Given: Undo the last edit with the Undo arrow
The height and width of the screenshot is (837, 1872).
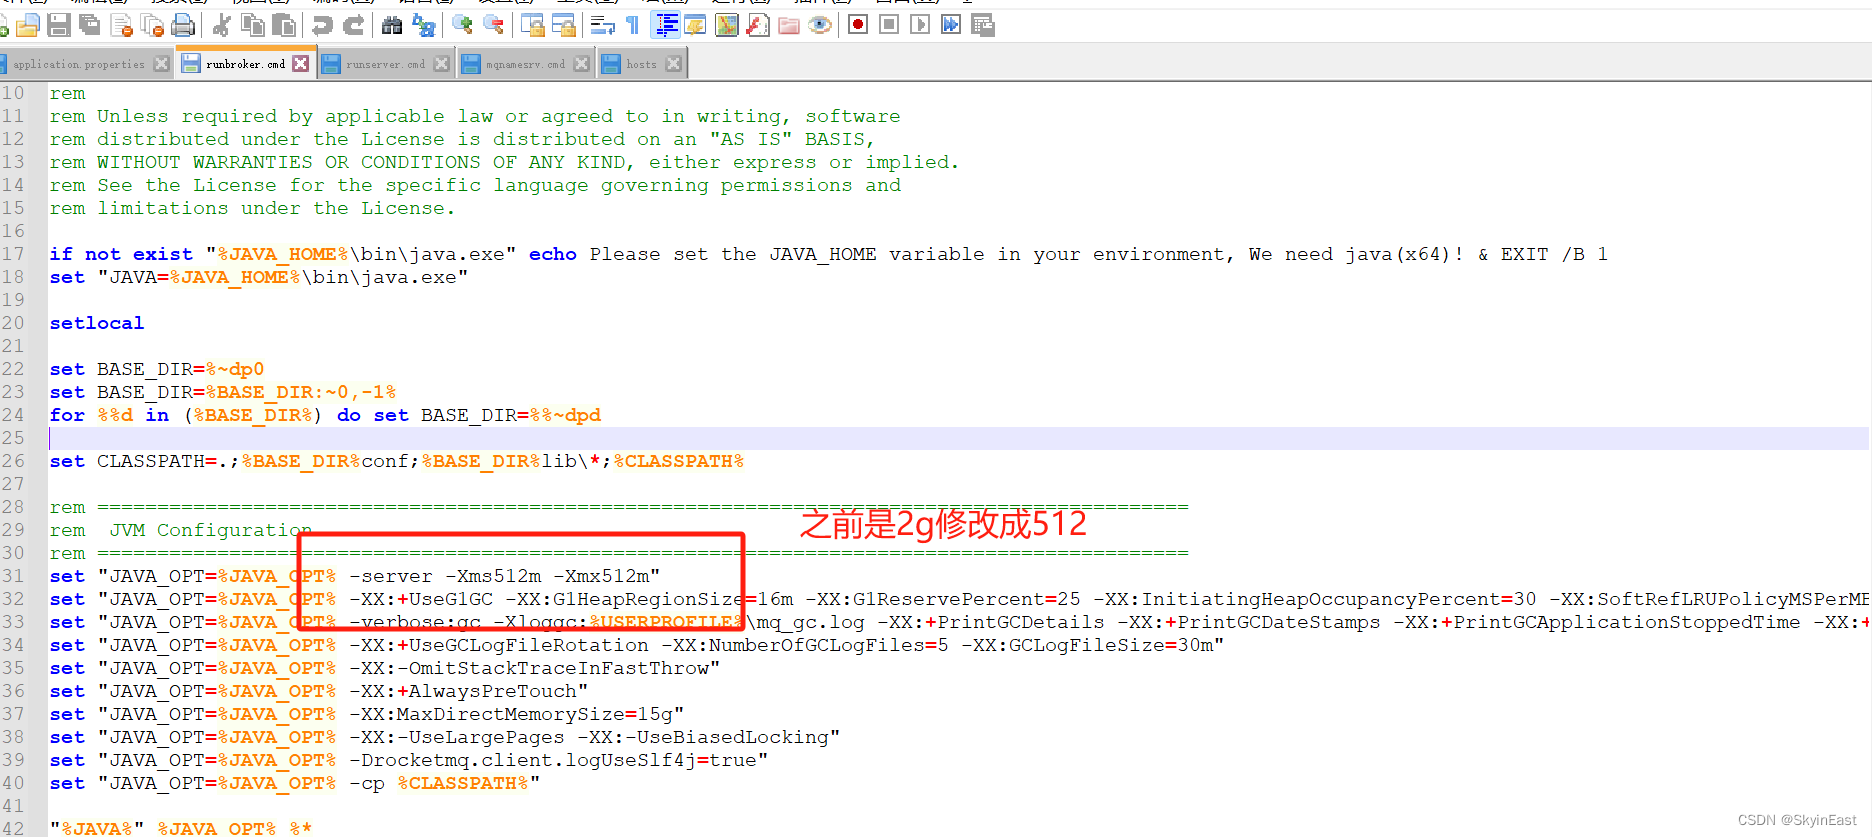Looking at the screenshot, I should 322,25.
